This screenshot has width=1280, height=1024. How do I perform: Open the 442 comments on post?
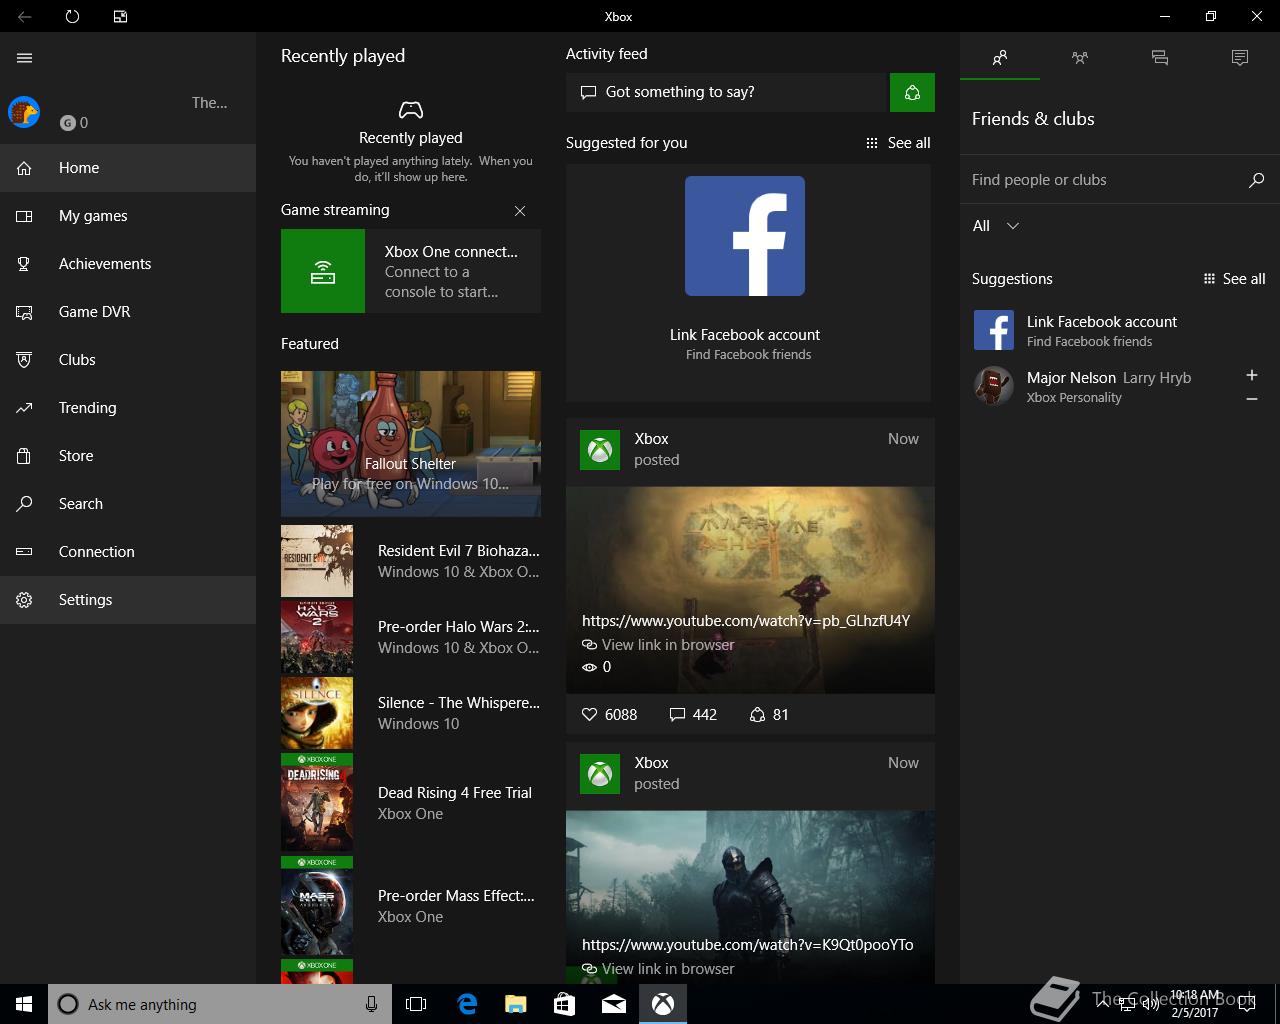click(x=693, y=715)
